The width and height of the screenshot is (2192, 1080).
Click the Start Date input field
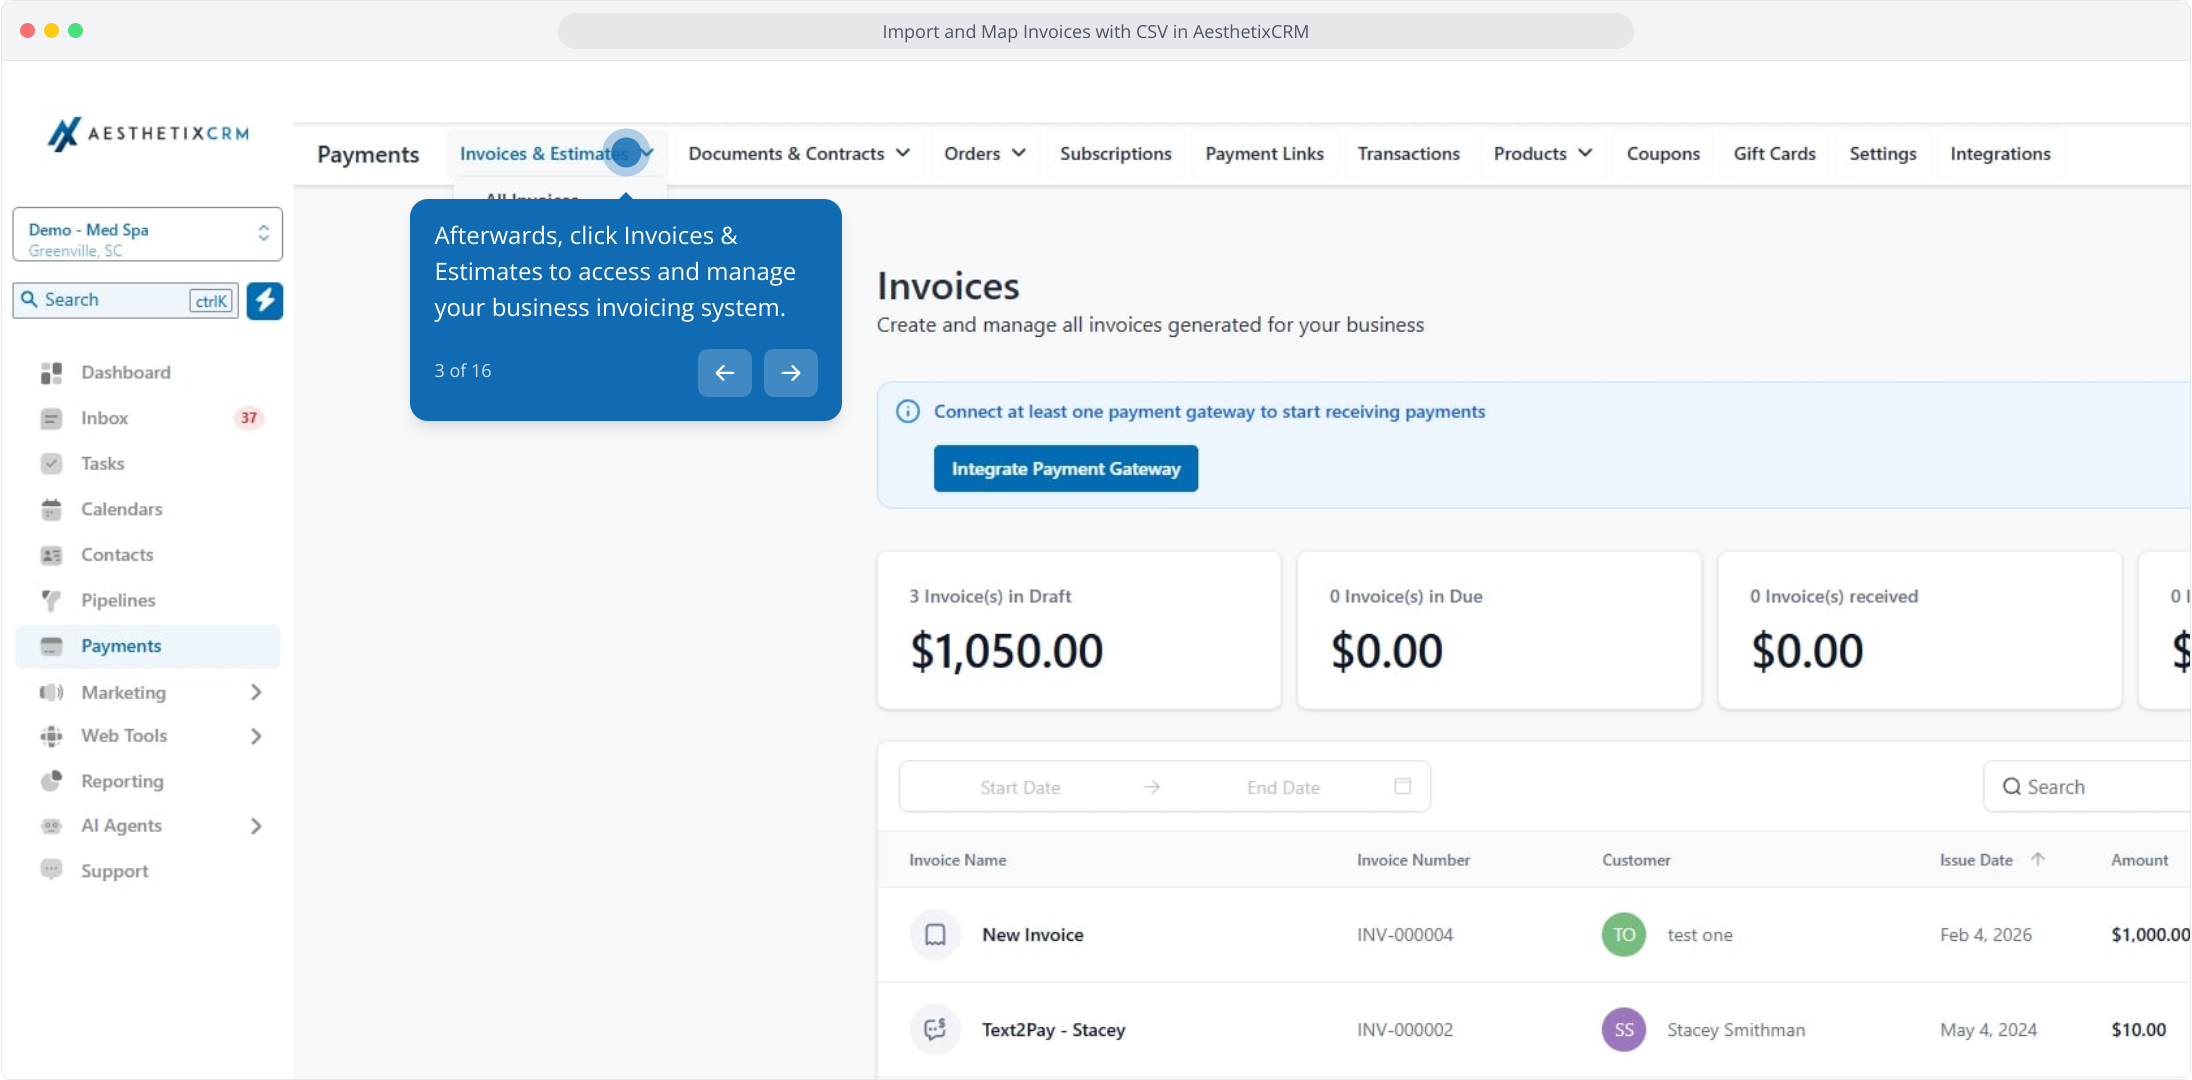1020,787
